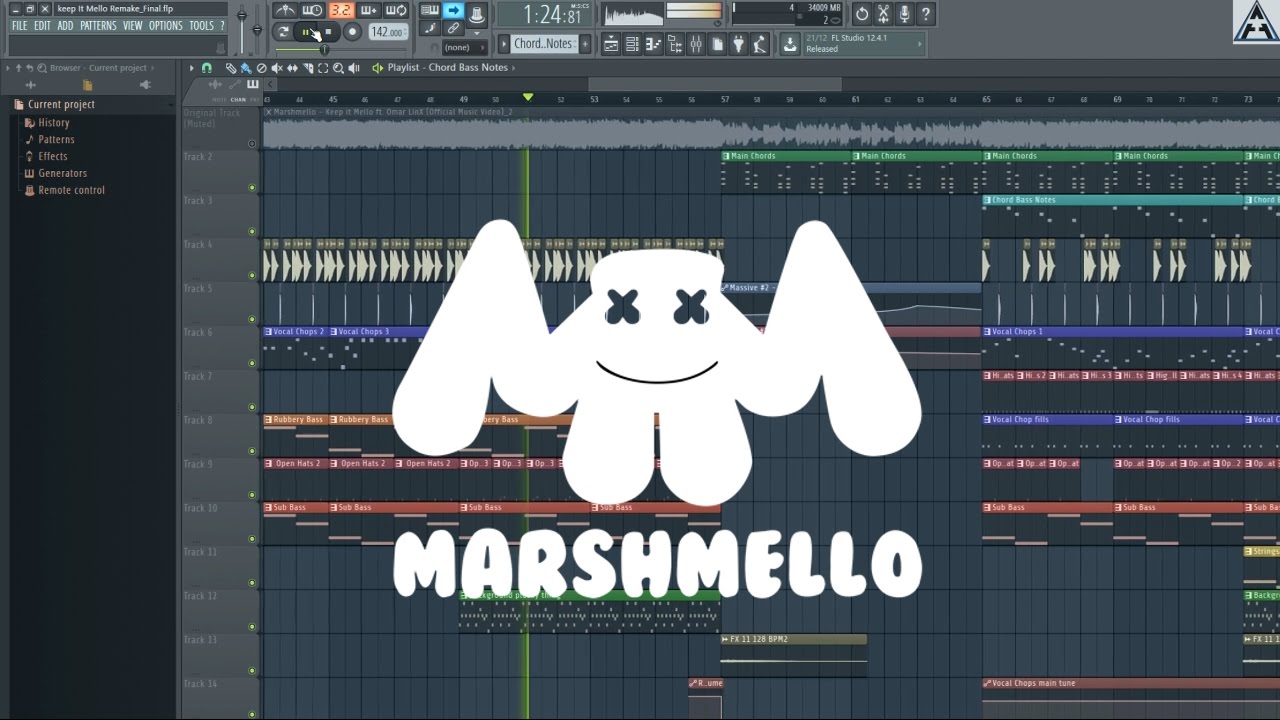Select the playlist zoom tool
The width and height of the screenshot is (1280, 720).
point(338,68)
